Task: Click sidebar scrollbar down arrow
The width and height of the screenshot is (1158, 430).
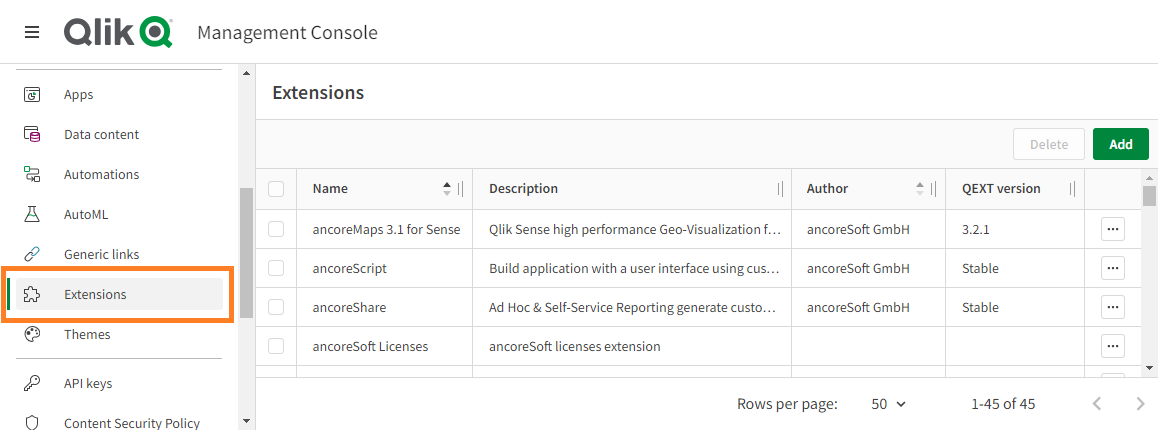Action: 246,421
